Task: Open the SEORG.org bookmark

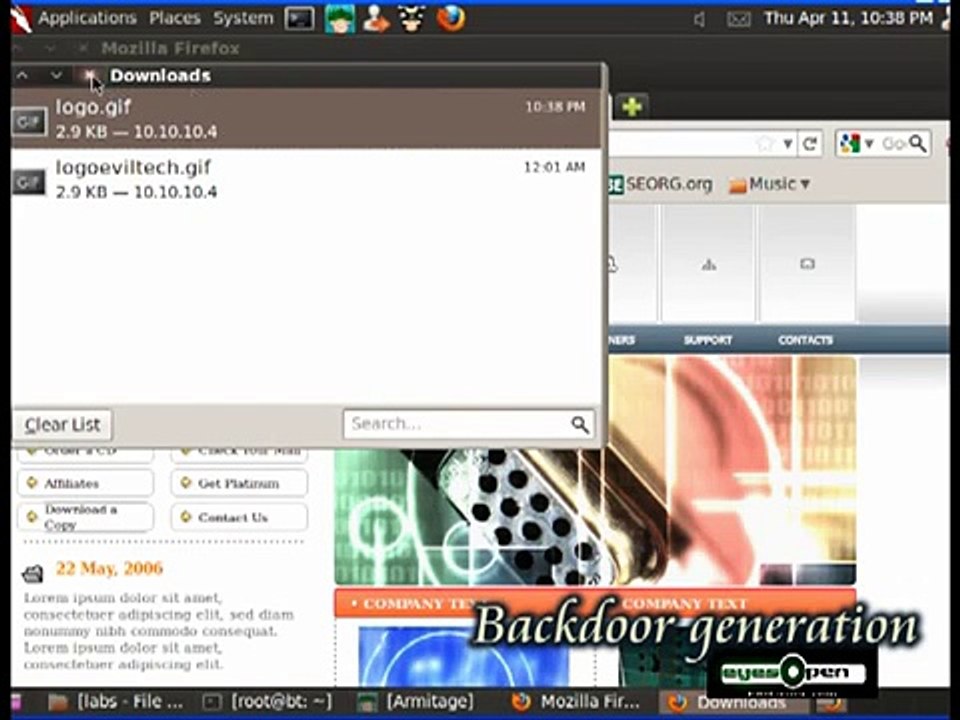Action: pyautogui.click(x=660, y=184)
